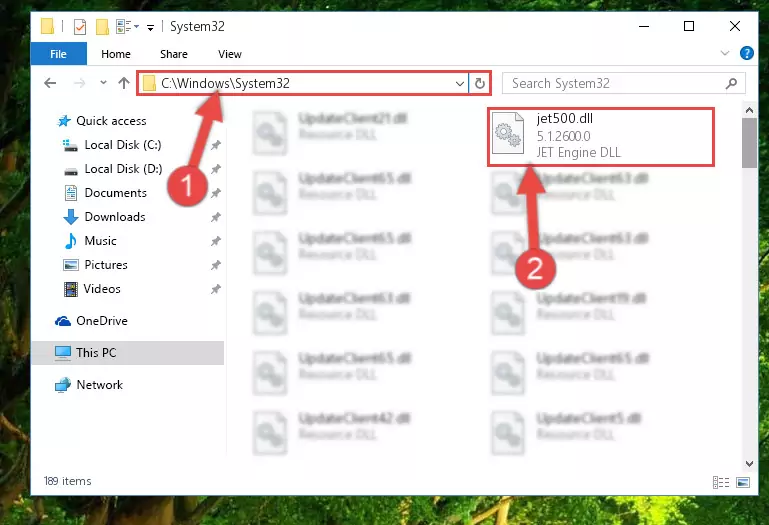This screenshot has height=525, width=769.
Task: Go up one folder level arrow
Action: [x=124, y=83]
